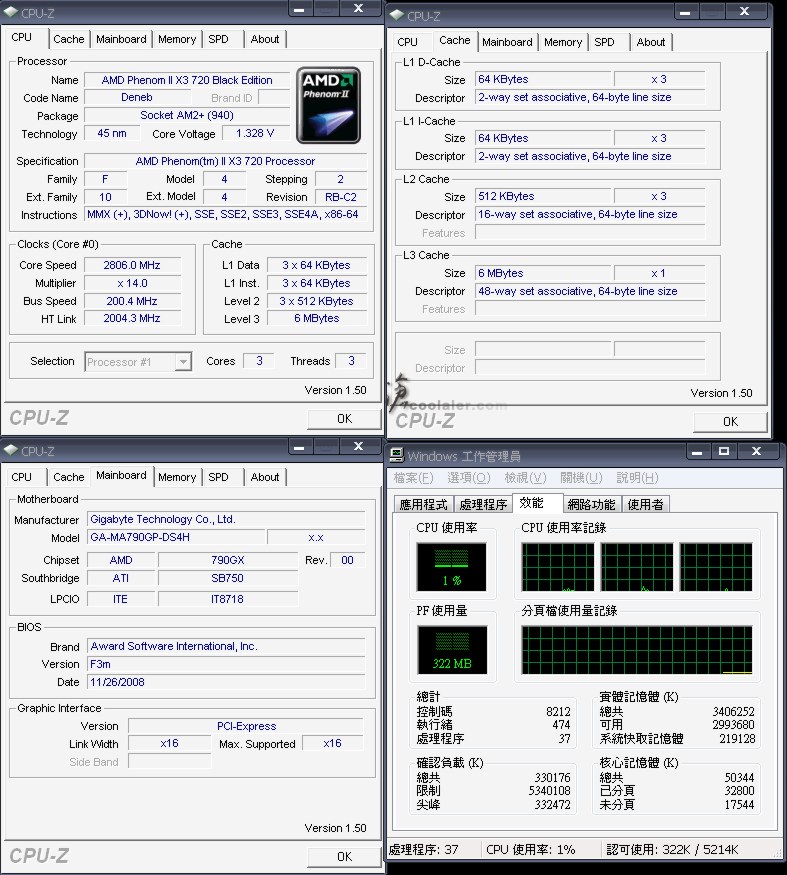Open About tab in bottom-left Mainboard window
The width and height of the screenshot is (787, 875).
point(265,477)
